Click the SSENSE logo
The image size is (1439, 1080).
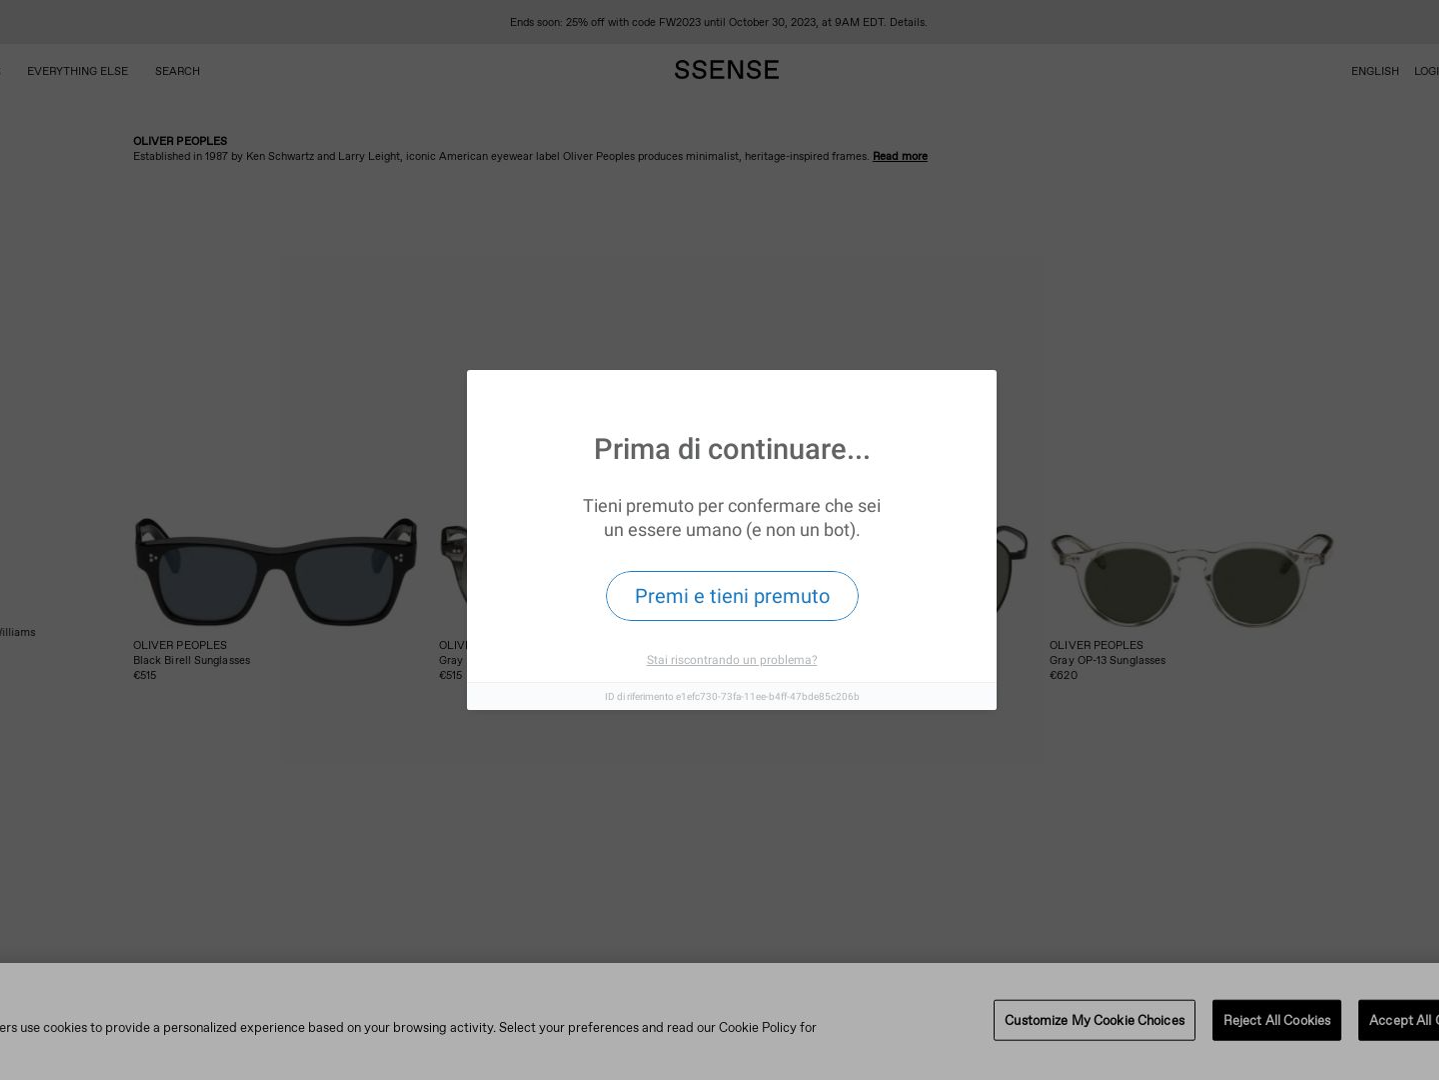[726, 70]
